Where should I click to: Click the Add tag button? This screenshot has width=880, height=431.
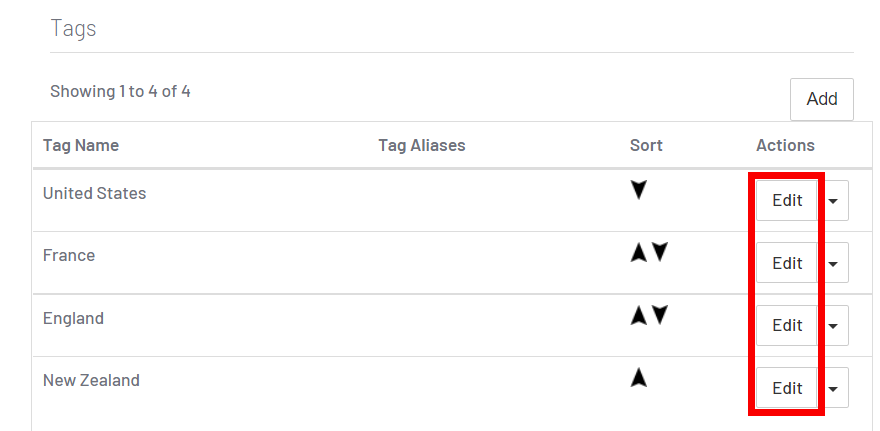822,99
